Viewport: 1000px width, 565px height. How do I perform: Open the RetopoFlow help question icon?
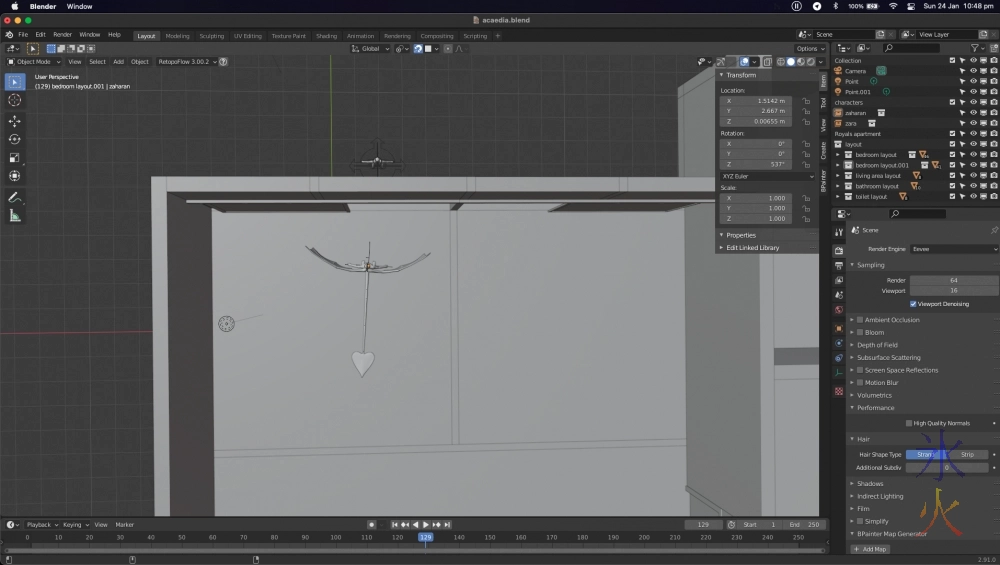click(223, 62)
